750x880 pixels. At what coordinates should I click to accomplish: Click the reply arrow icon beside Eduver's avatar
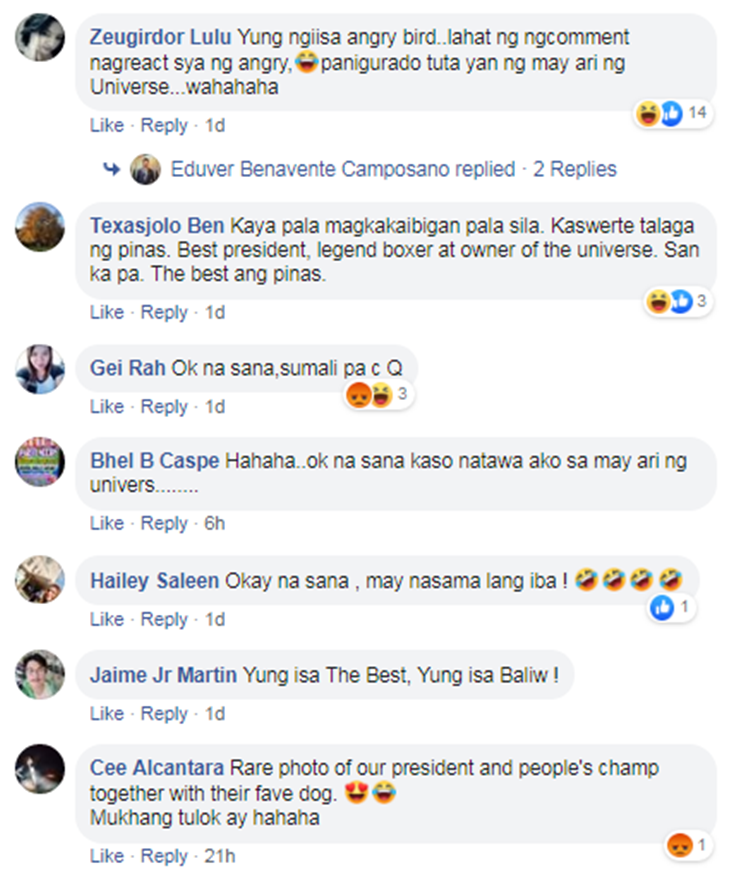pos(112,168)
